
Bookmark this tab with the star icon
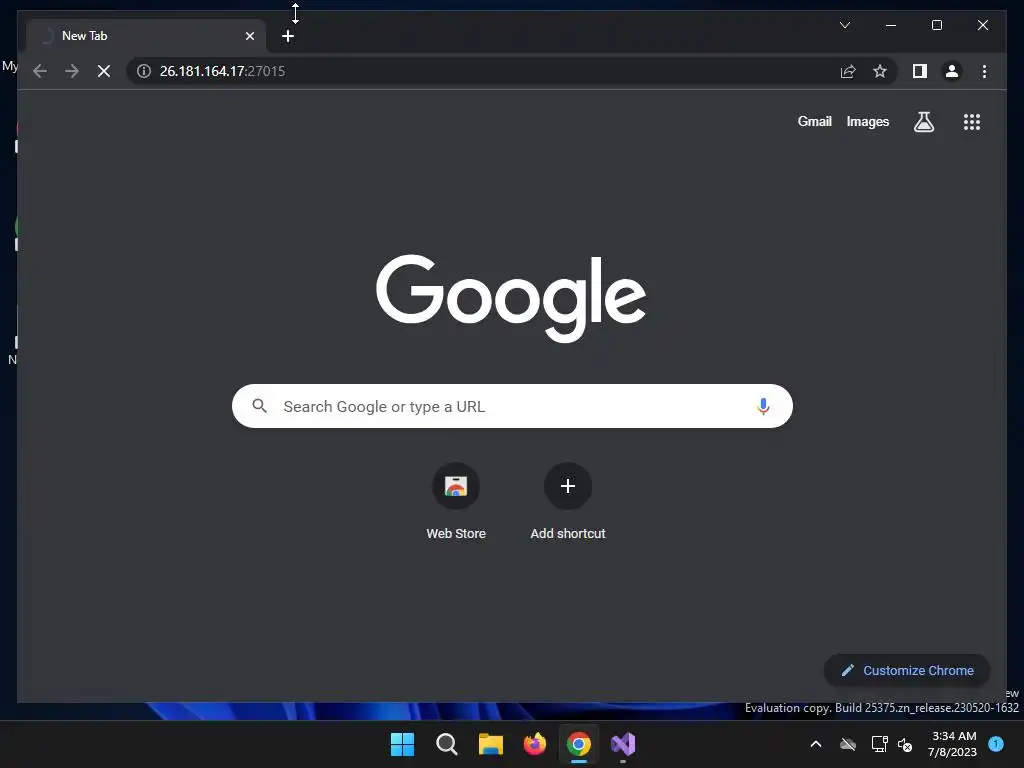(880, 71)
